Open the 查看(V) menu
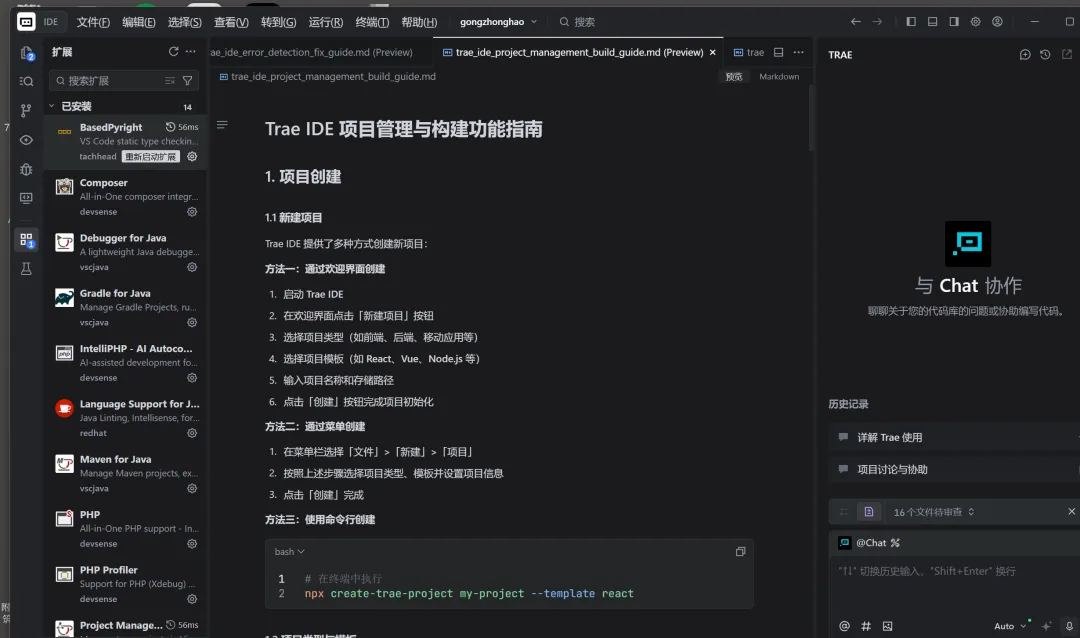 (231, 22)
